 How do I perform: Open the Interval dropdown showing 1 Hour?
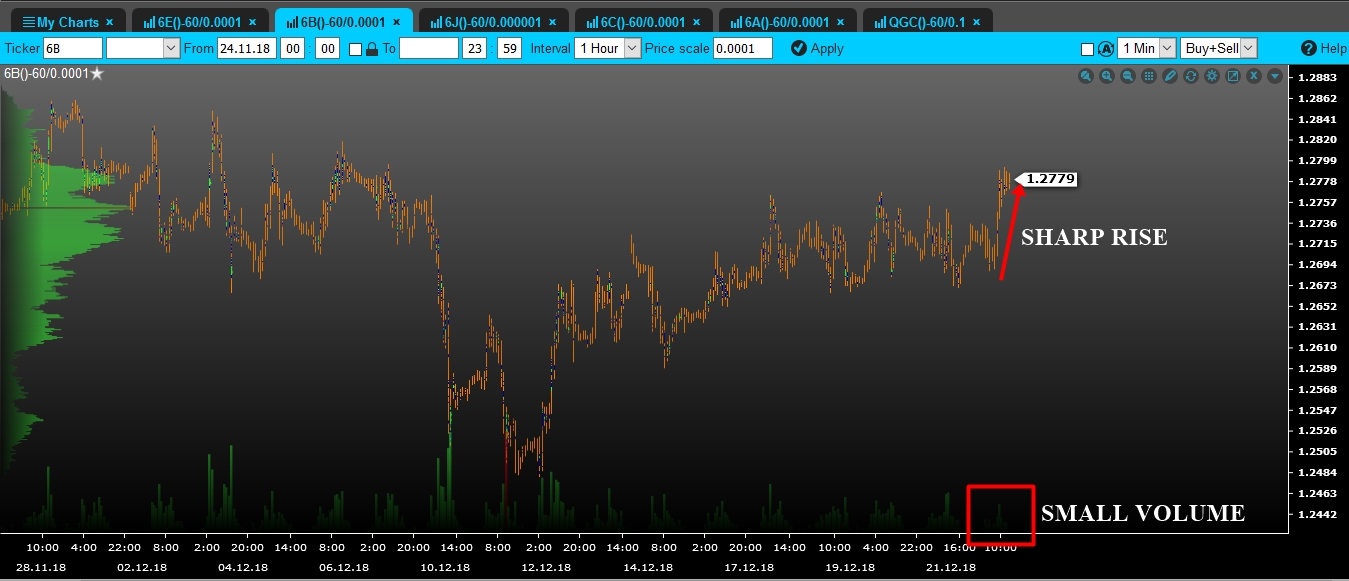[607, 48]
